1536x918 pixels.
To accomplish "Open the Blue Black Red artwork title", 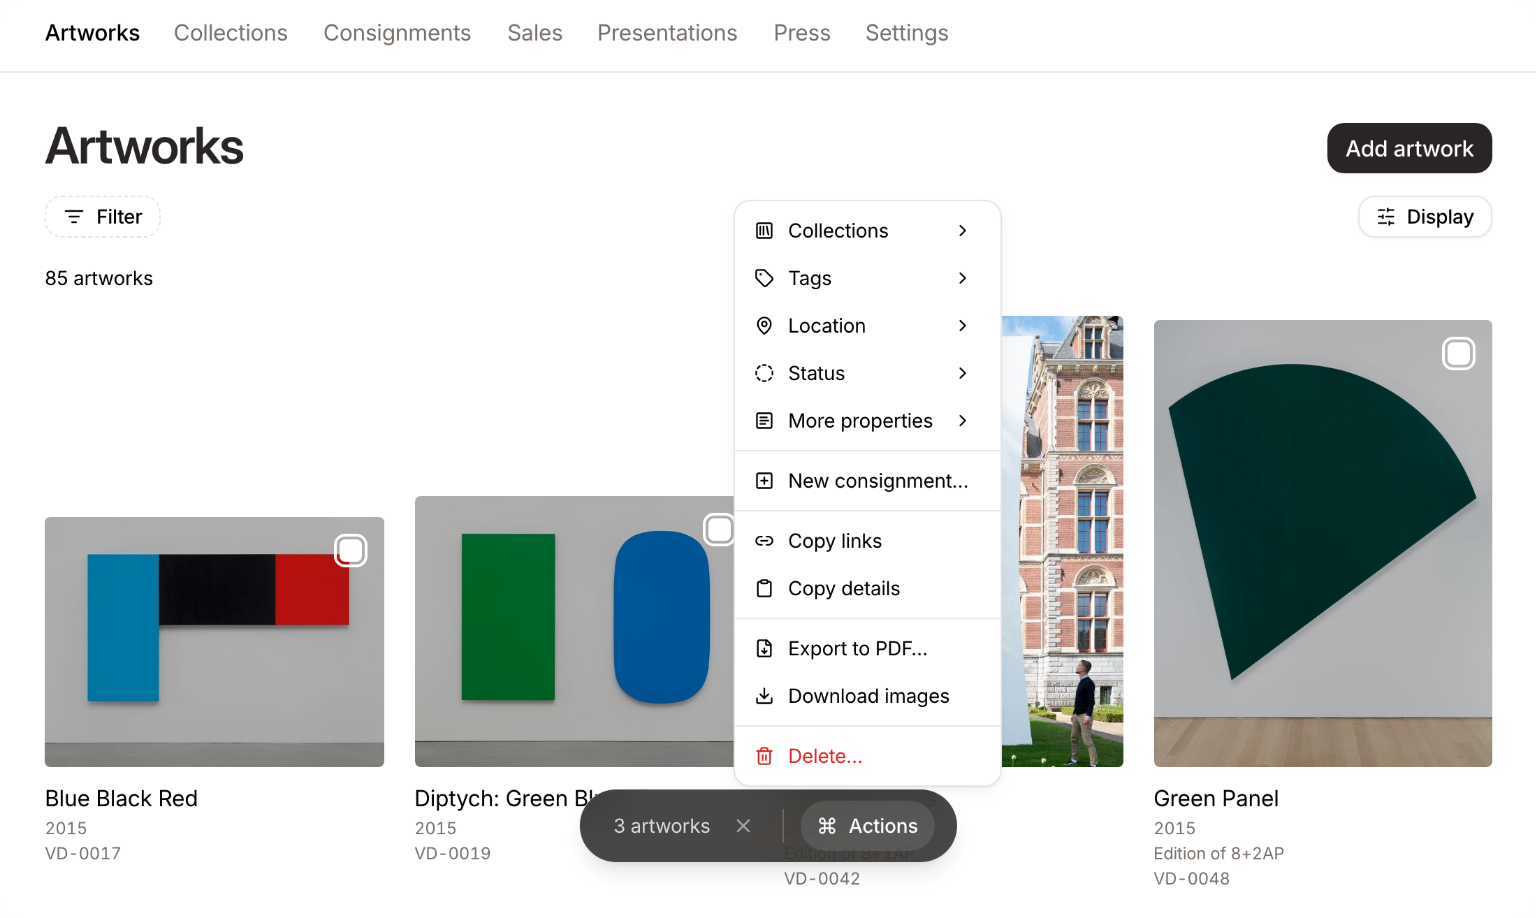I will [121, 799].
